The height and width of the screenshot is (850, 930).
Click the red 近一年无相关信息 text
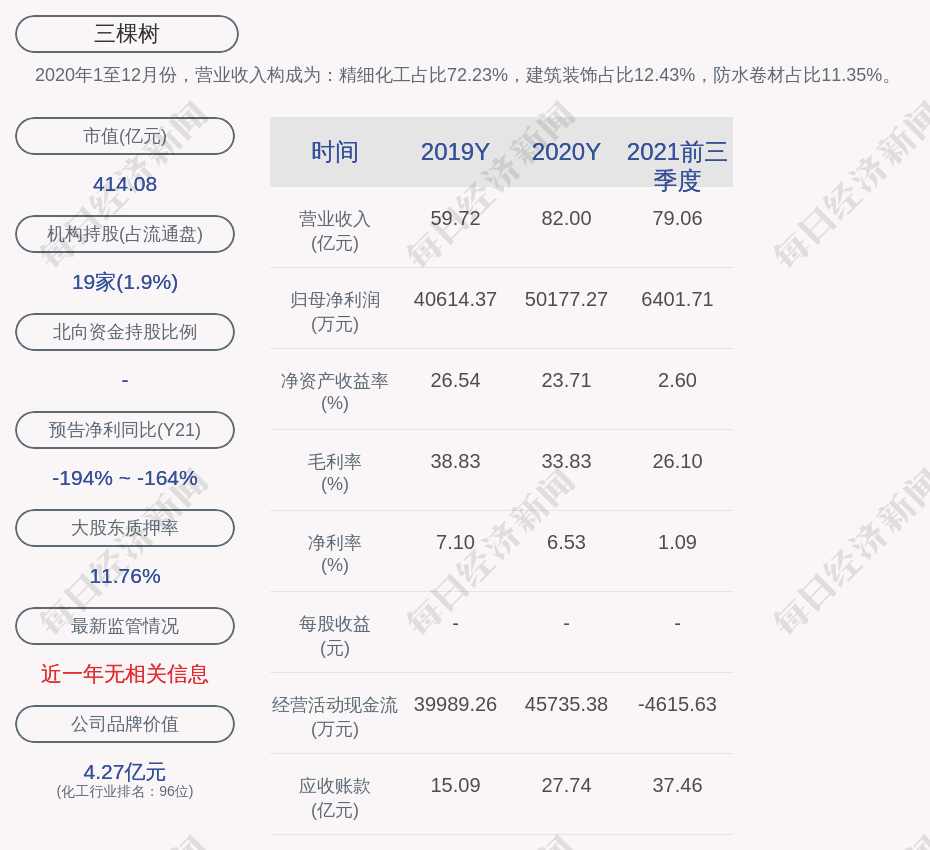pyautogui.click(x=125, y=674)
